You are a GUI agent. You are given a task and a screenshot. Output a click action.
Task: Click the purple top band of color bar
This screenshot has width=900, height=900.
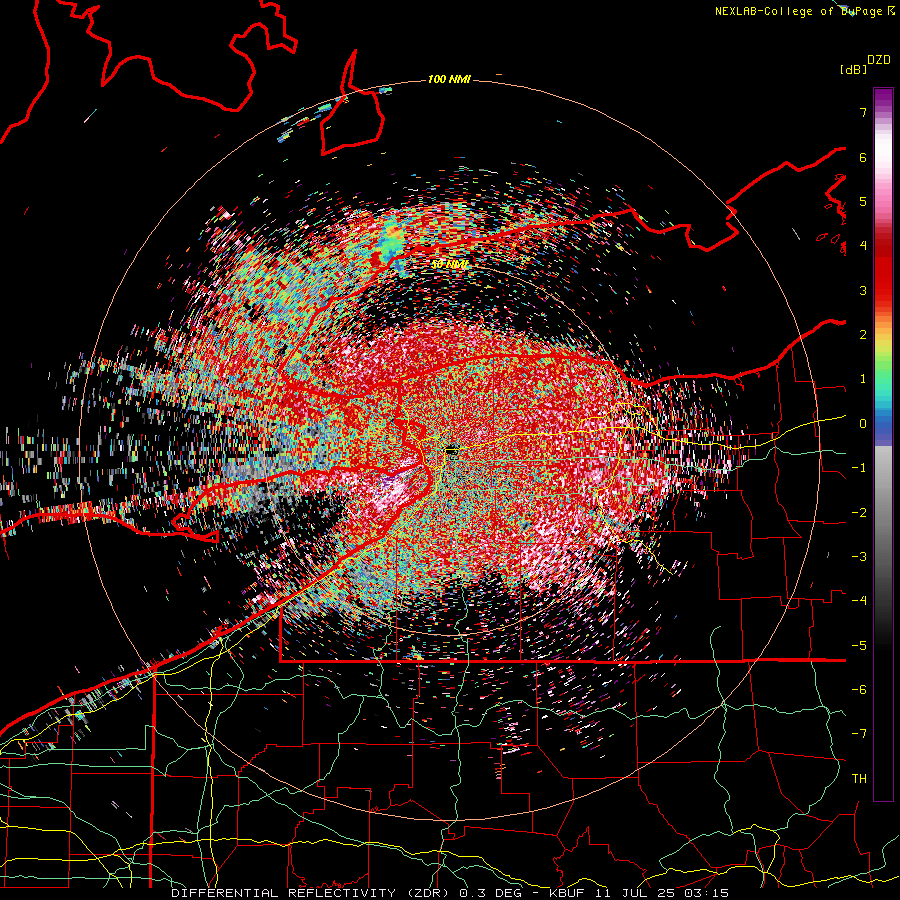click(883, 100)
